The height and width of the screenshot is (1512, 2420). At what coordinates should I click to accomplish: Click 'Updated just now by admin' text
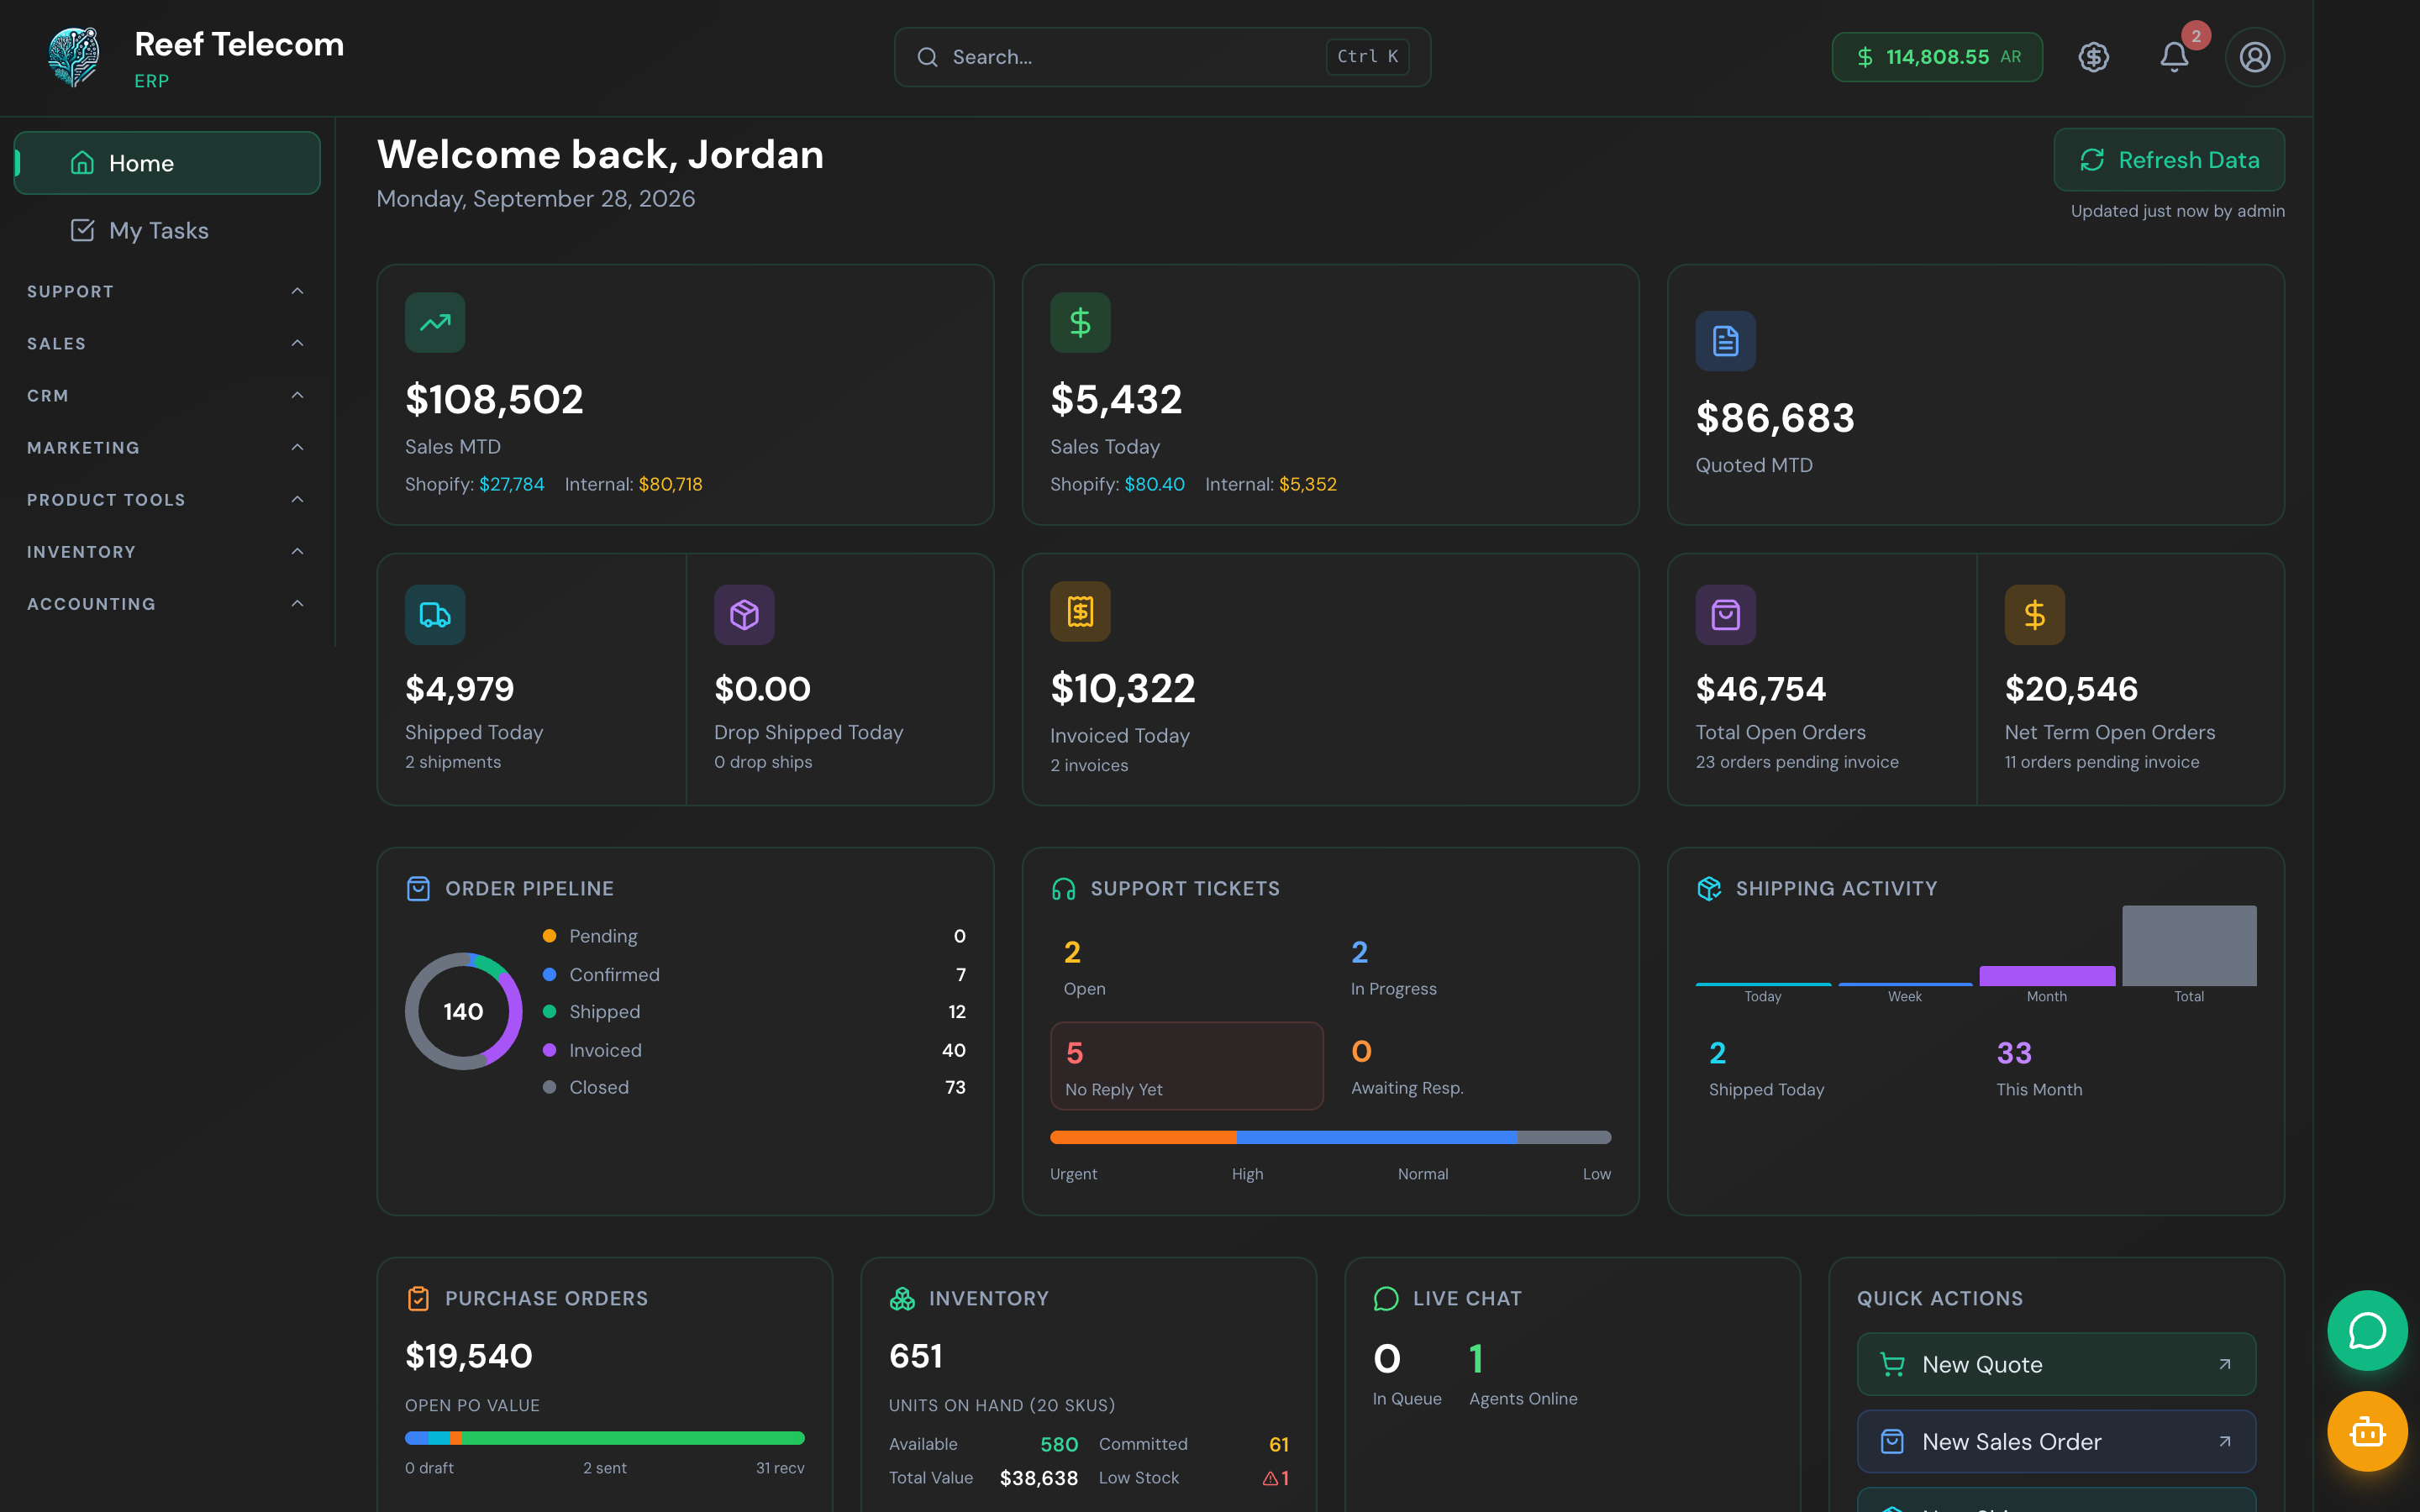2177,211
